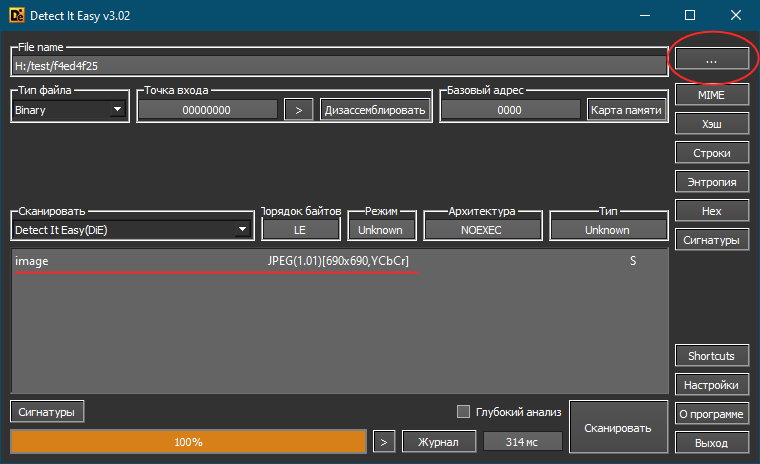This screenshot has height=464, width=760.
Task: Click the 314 мс scan time field
Action: coord(522,442)
